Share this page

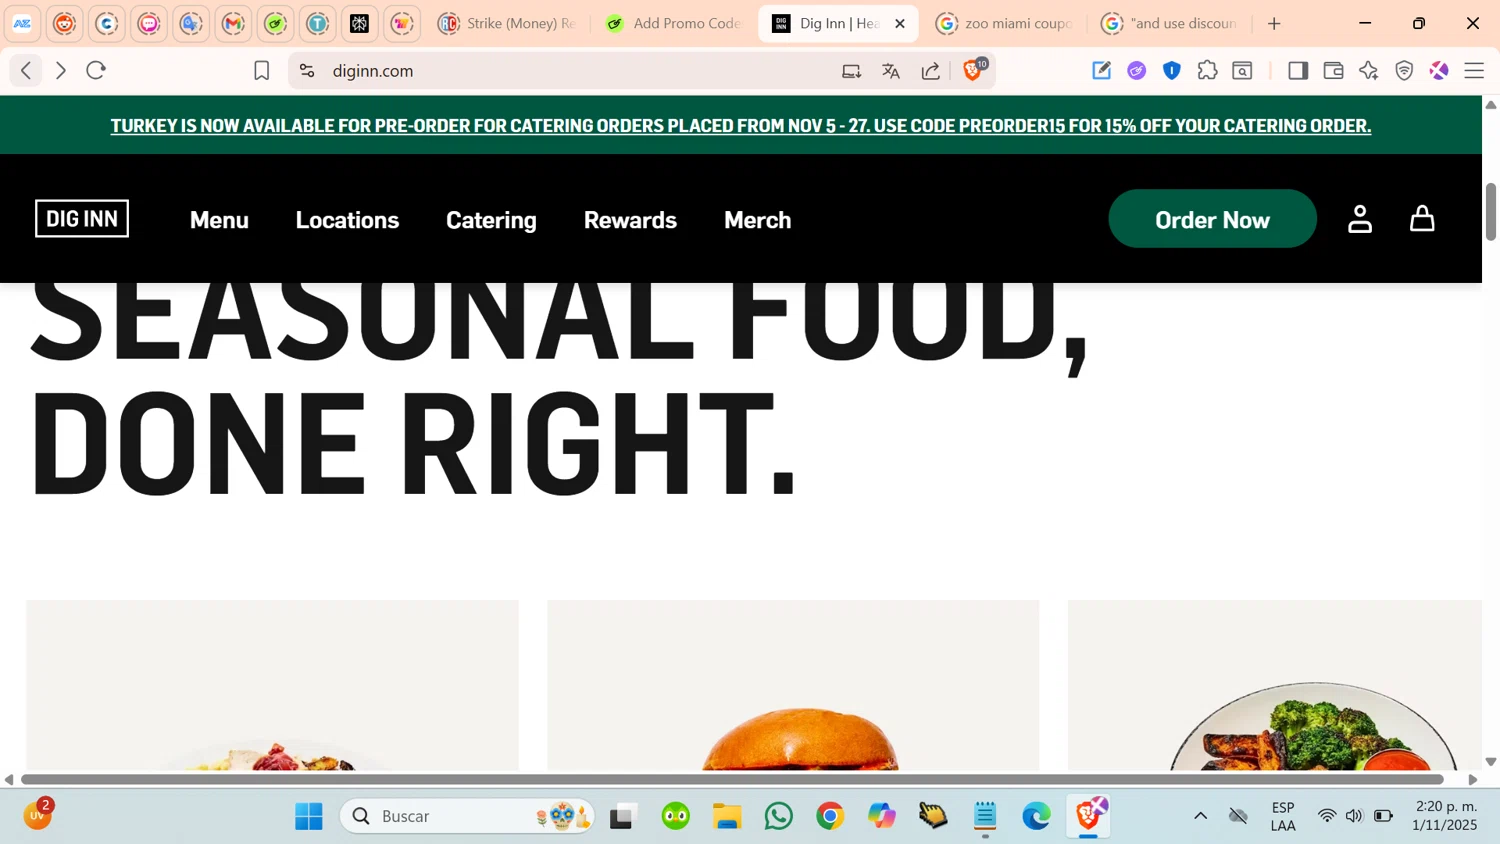pyautogui.click(x=931, y=70)
